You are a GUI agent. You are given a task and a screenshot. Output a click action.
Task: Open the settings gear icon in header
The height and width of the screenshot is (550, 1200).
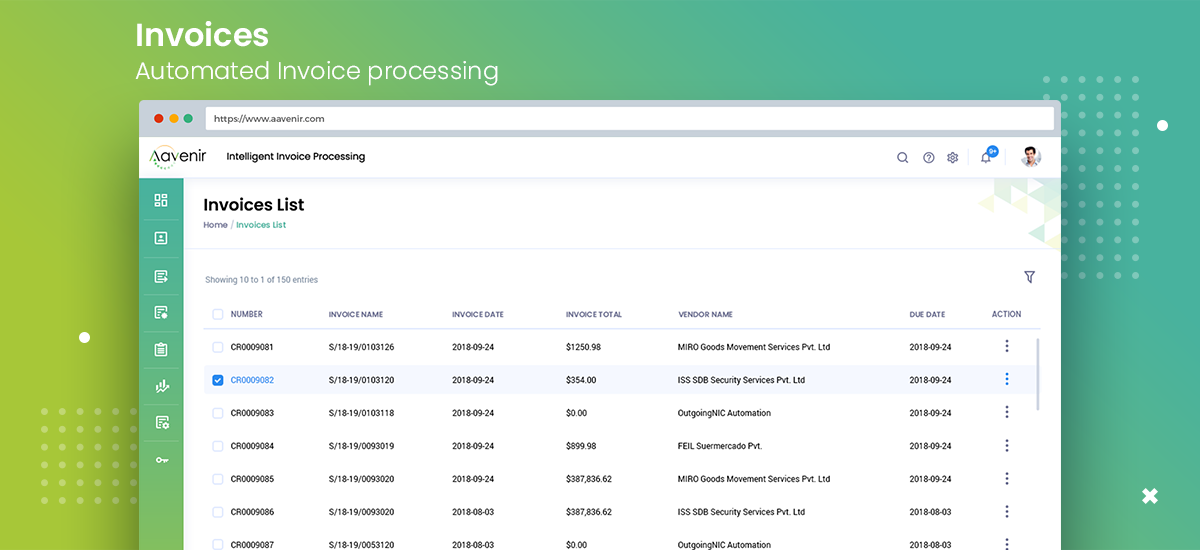pyautogui.click(x=953, y=157)
